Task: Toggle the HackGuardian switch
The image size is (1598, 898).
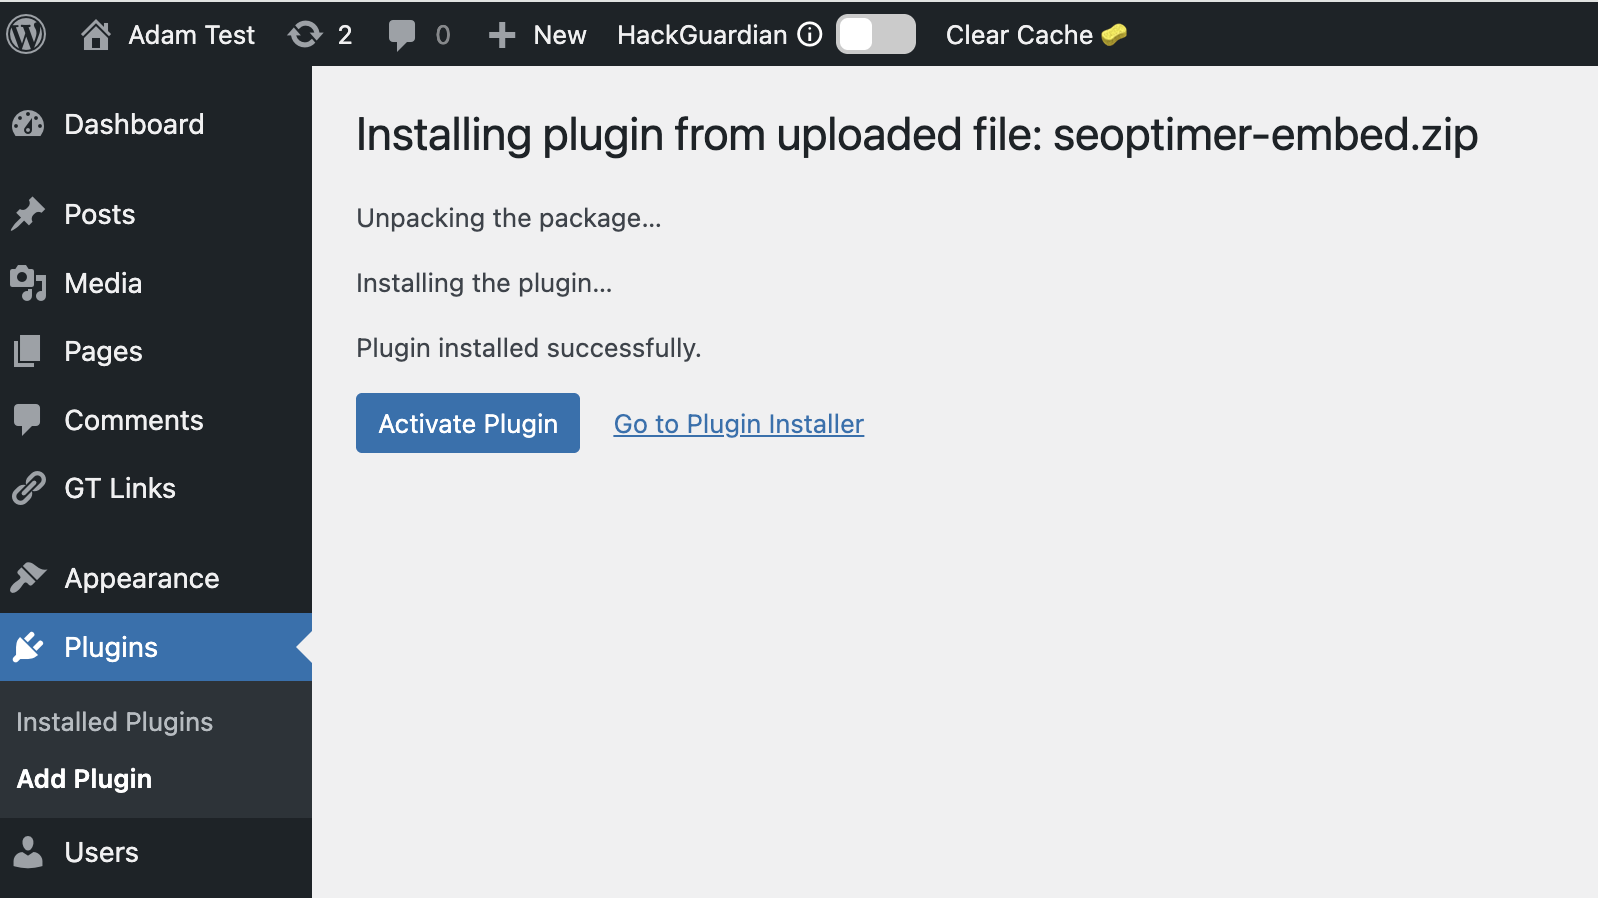Action: pyautogui.click(x=875, y=35)
